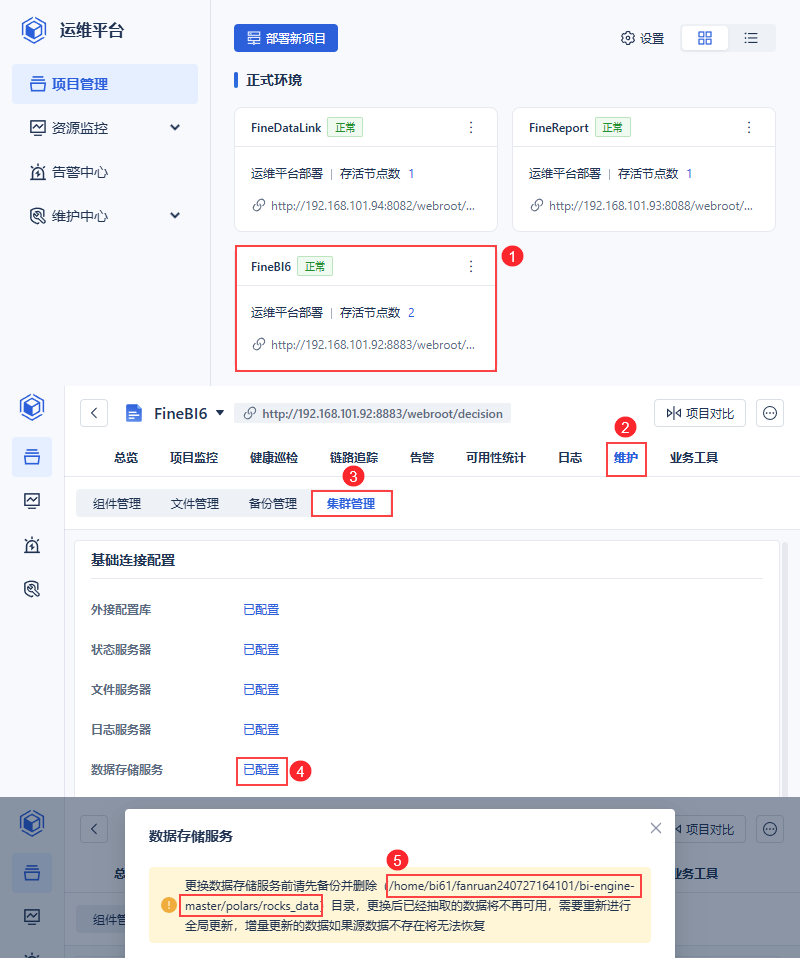Switch to the 告警 tab

pyautogui.click(x=422, y=458)
